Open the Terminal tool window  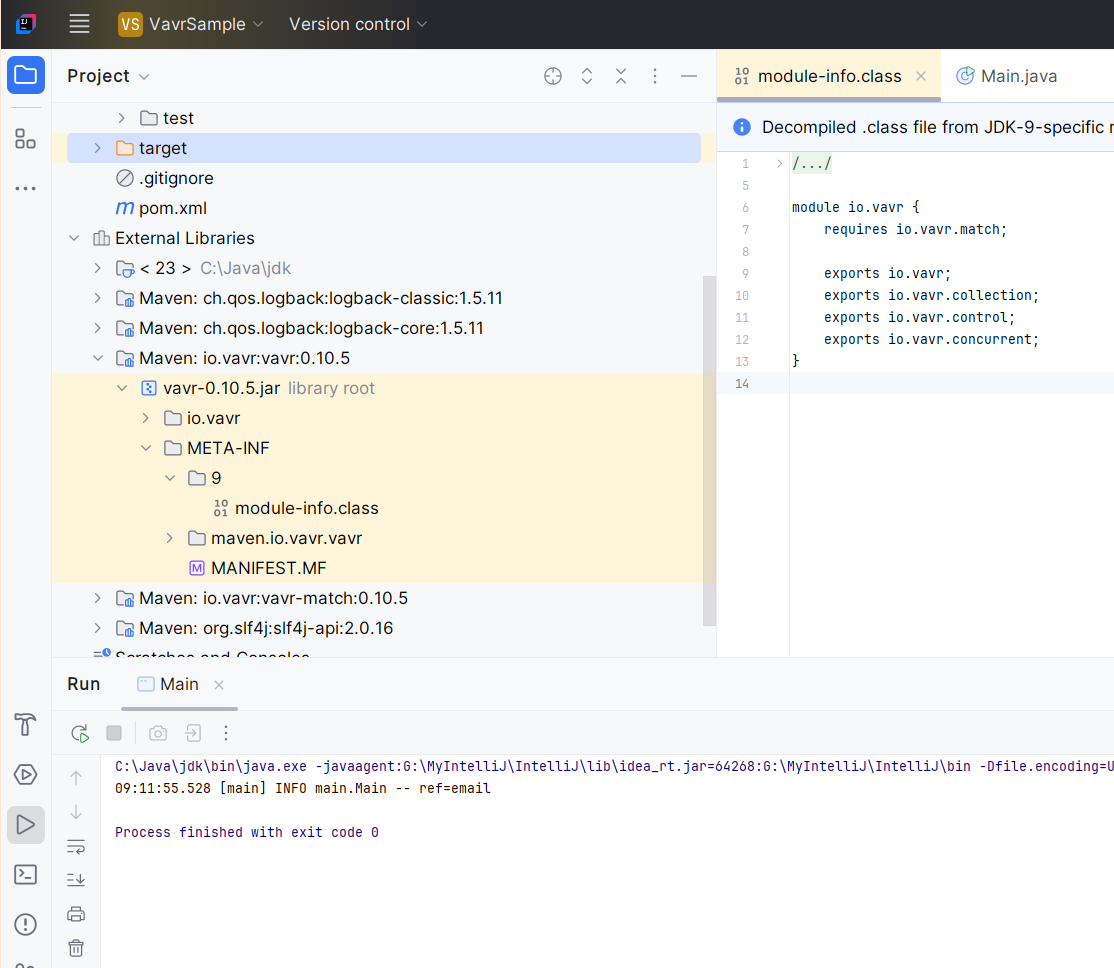(x=26, y=874)
